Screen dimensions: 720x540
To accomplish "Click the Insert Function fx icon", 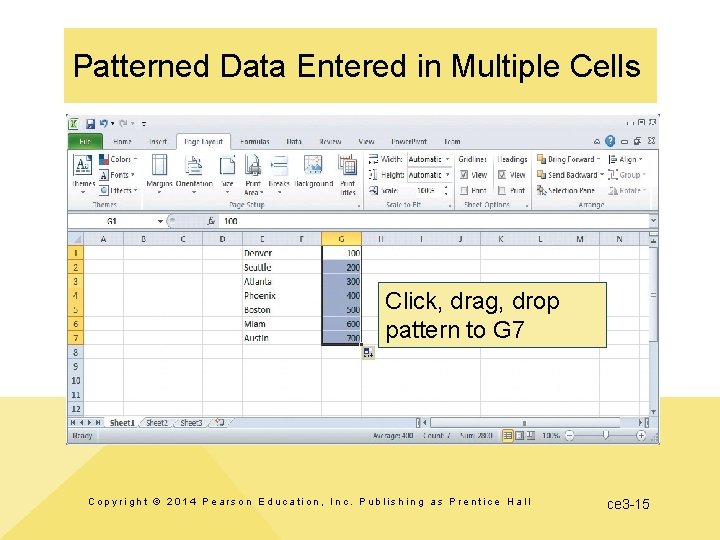I will [x=211, y=221].
